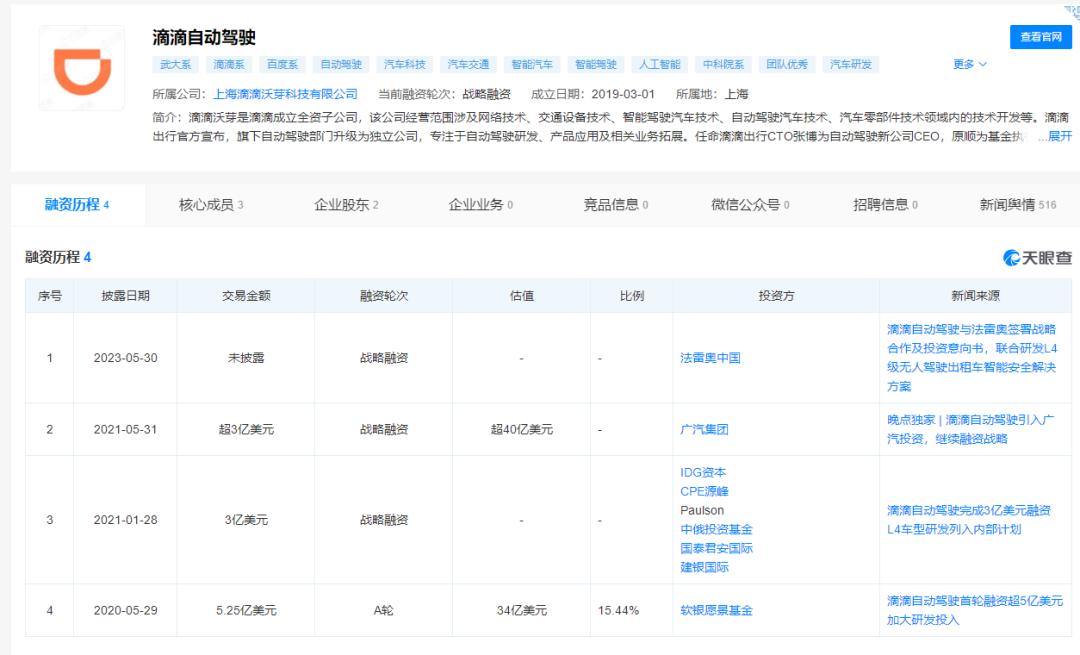Viewport: 1080px width, 655px height.
Task: Switch to the 招聘信息 tab
Action: (x=885, y=205)
